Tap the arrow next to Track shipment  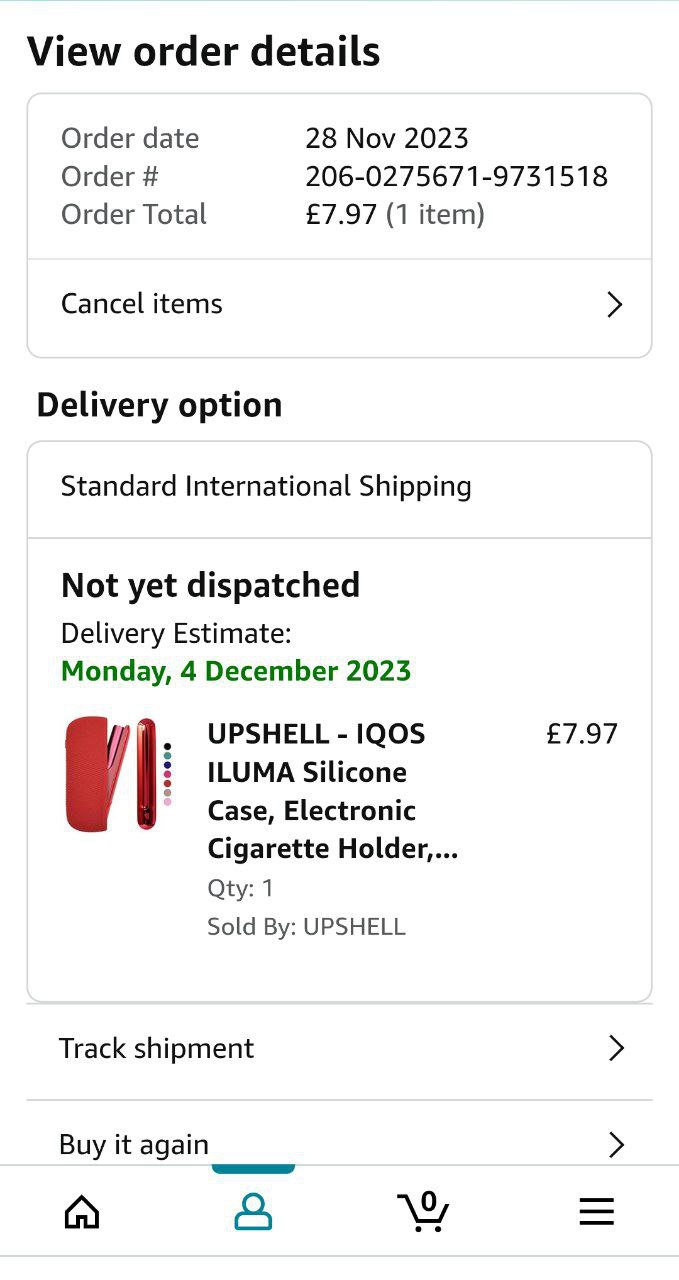click(616, 1048)
